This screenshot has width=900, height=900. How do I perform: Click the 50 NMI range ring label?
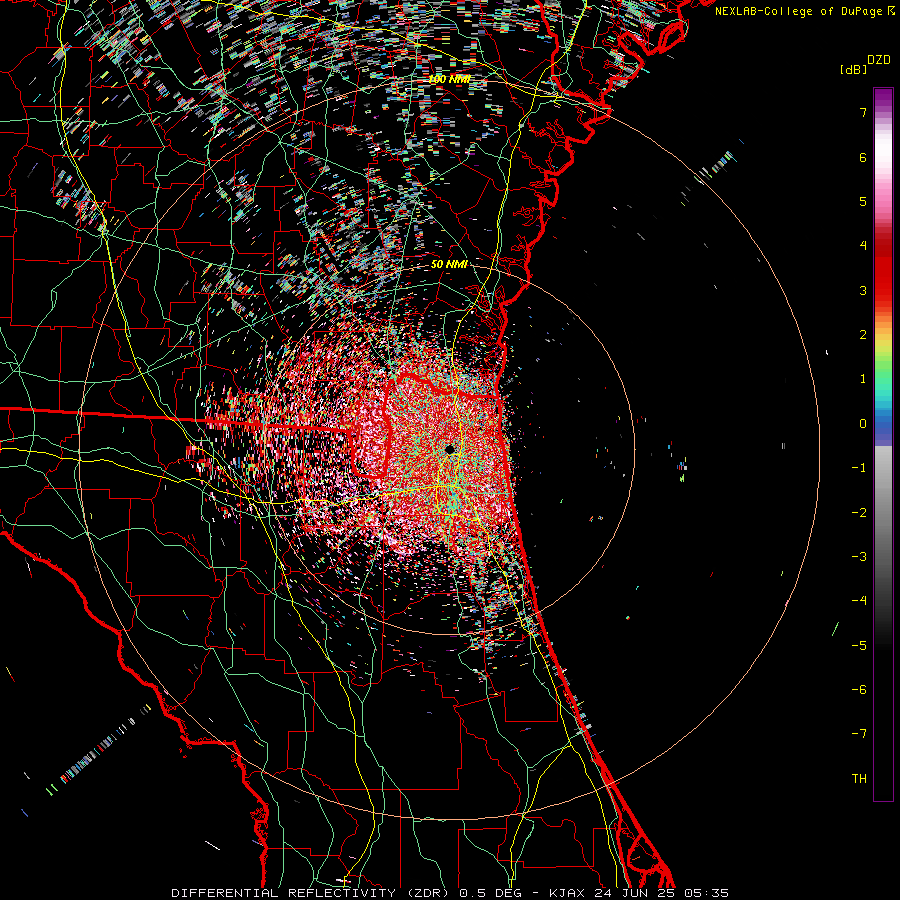coord(449,264)
